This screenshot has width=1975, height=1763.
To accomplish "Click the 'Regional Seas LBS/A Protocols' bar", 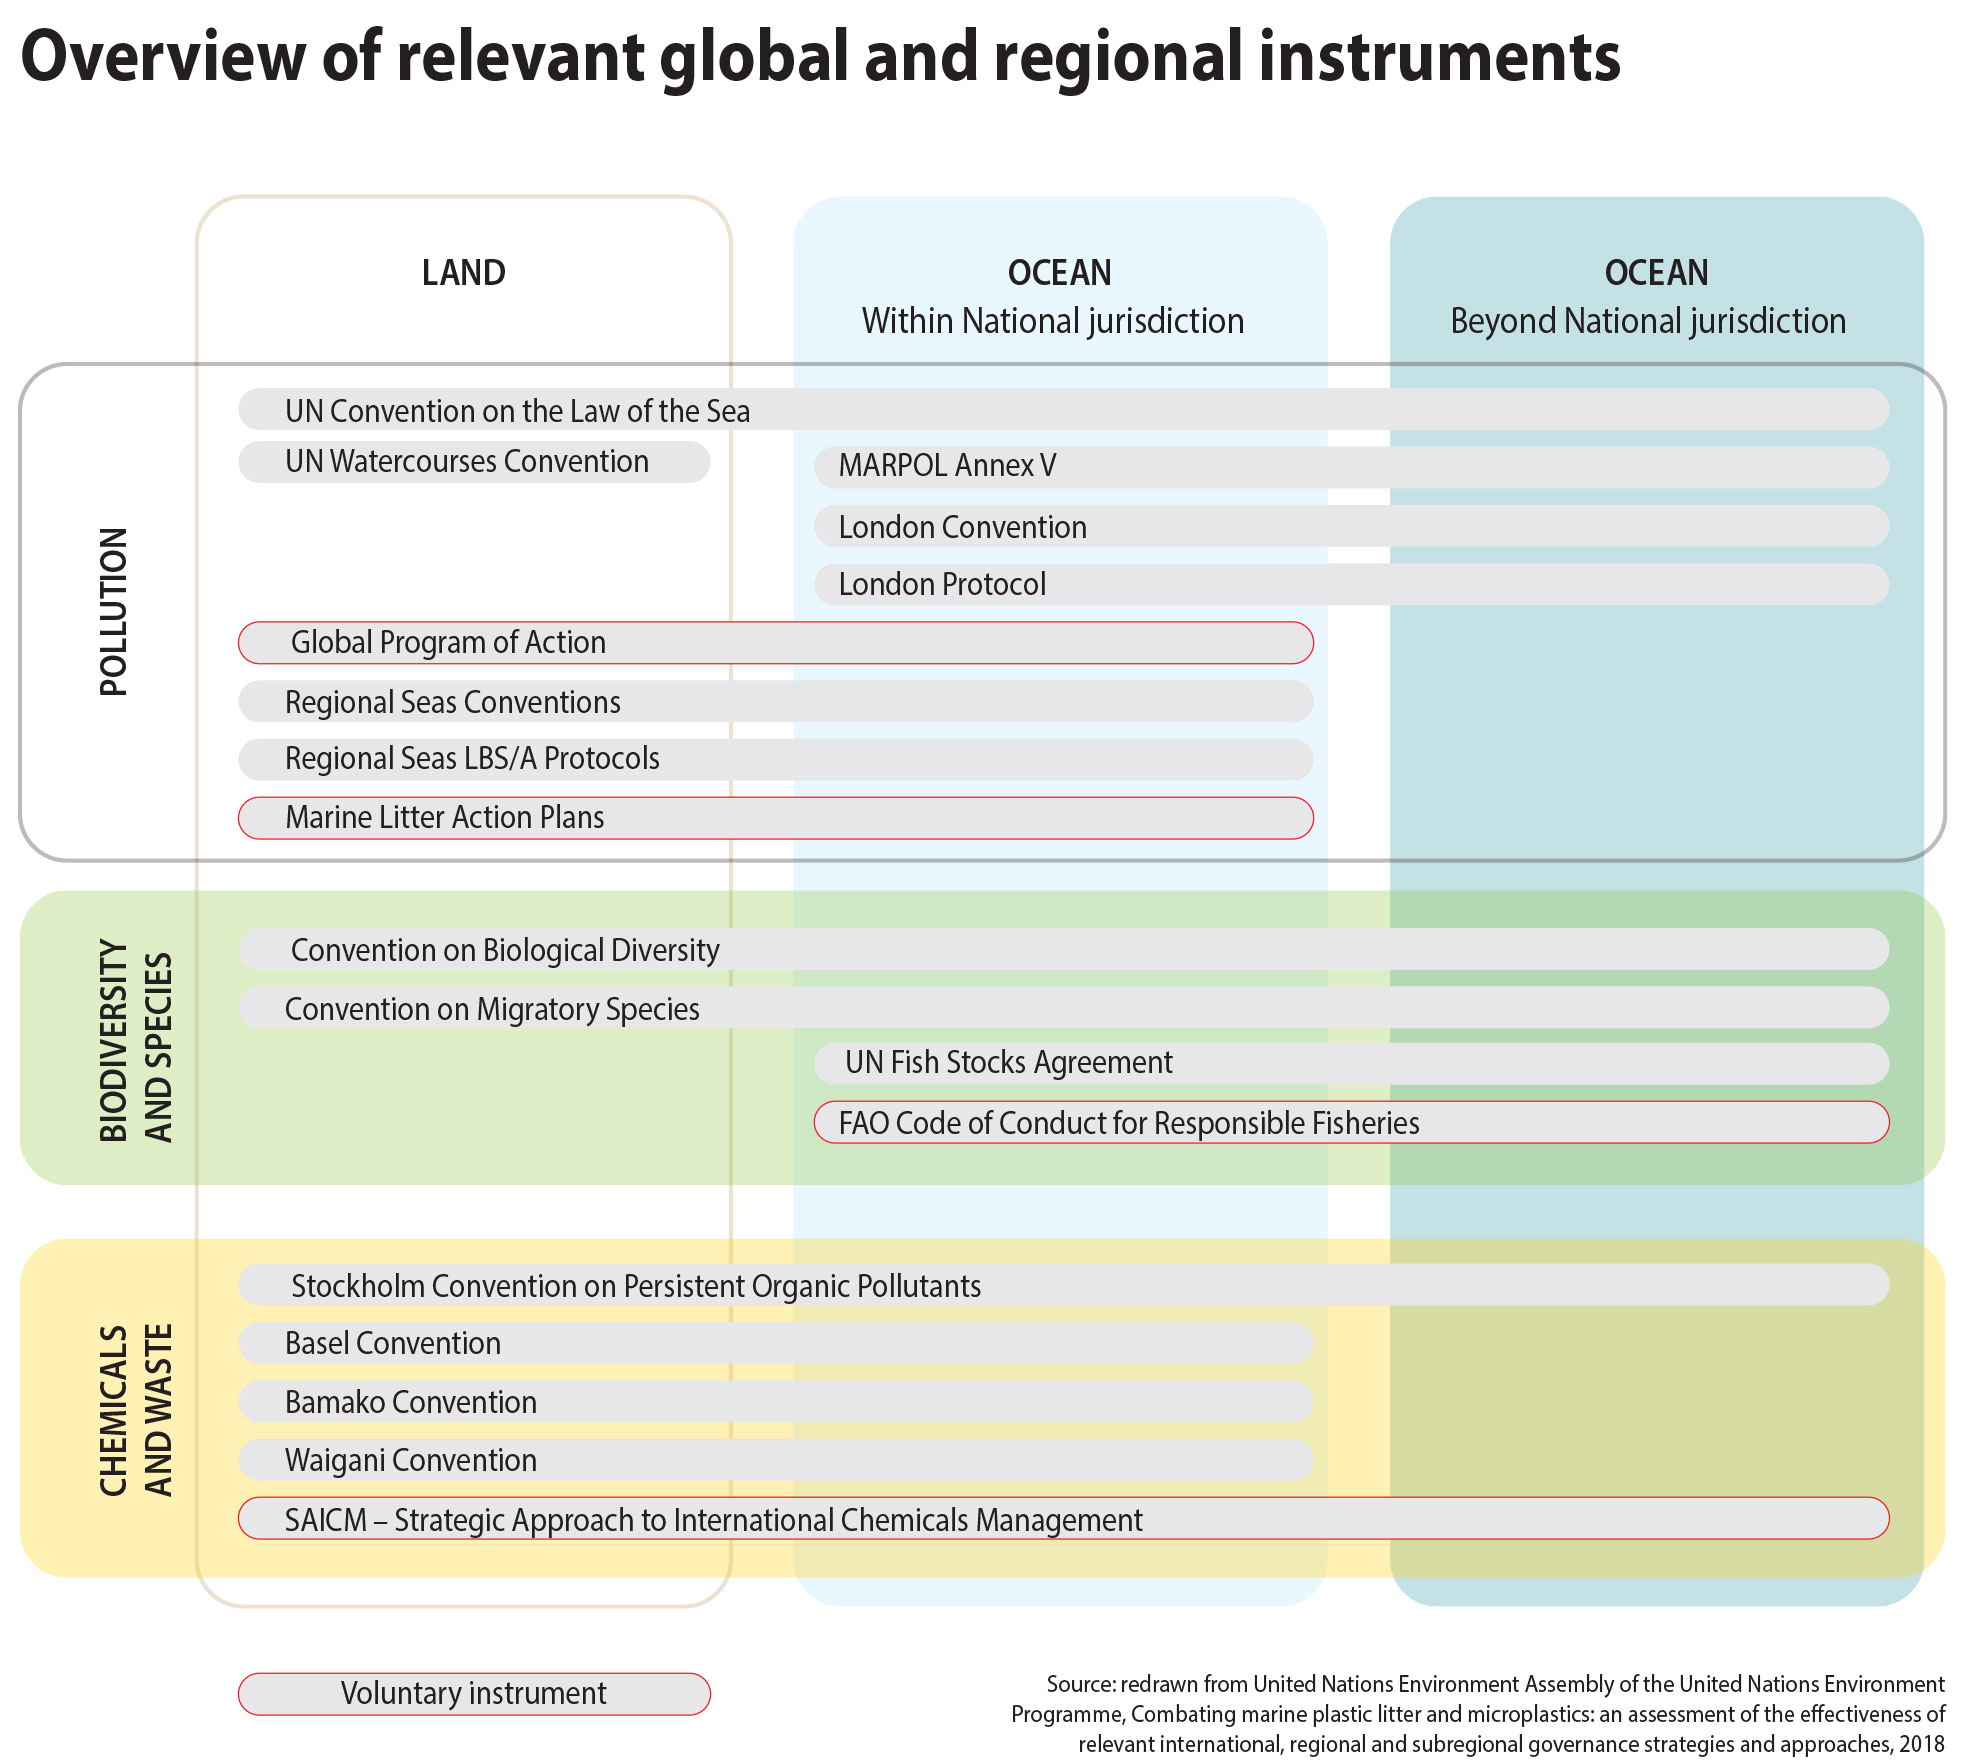I will [776, 759].
